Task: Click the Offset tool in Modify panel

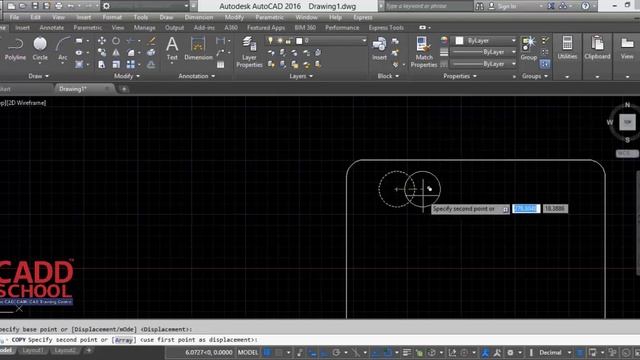Action: pyautogui.click(x=151, y=64)
